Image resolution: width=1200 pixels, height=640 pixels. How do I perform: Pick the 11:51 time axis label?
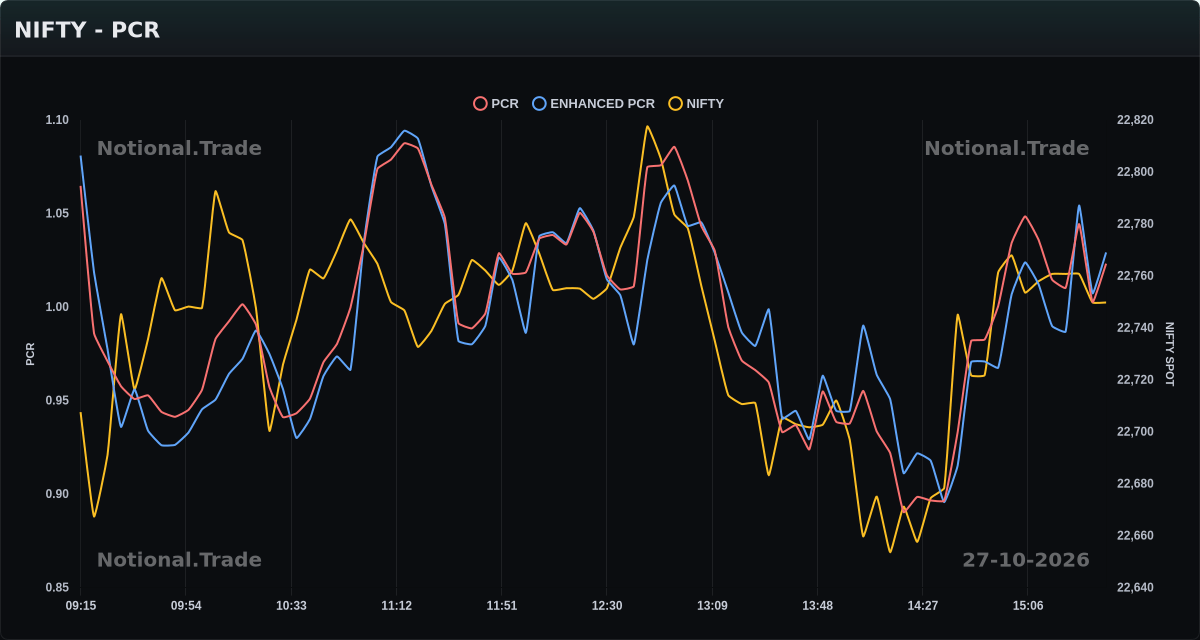[x=502, y=606]
